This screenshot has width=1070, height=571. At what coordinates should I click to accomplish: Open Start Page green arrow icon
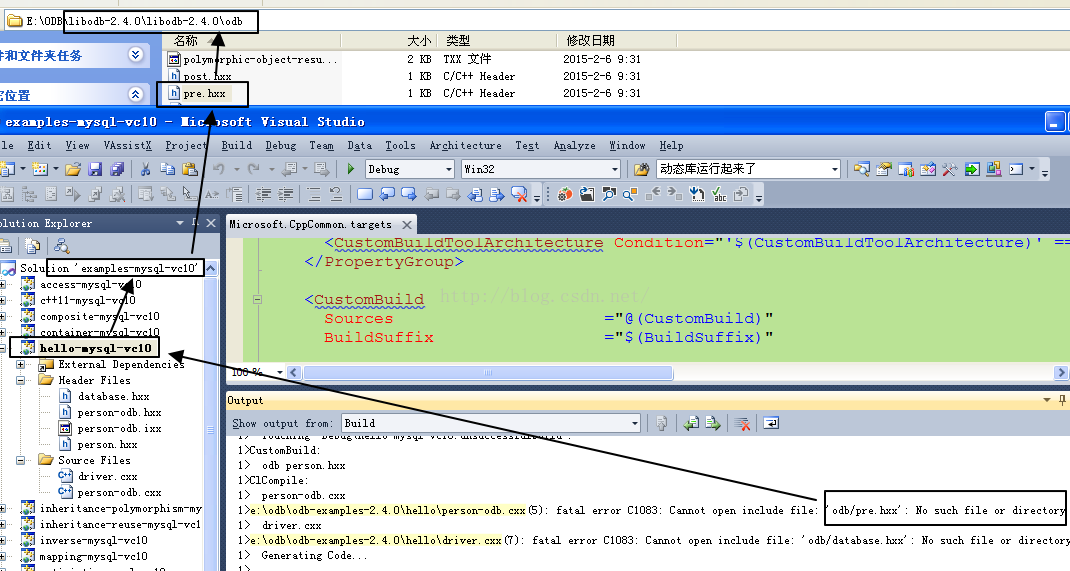click(x=972, y=169)
